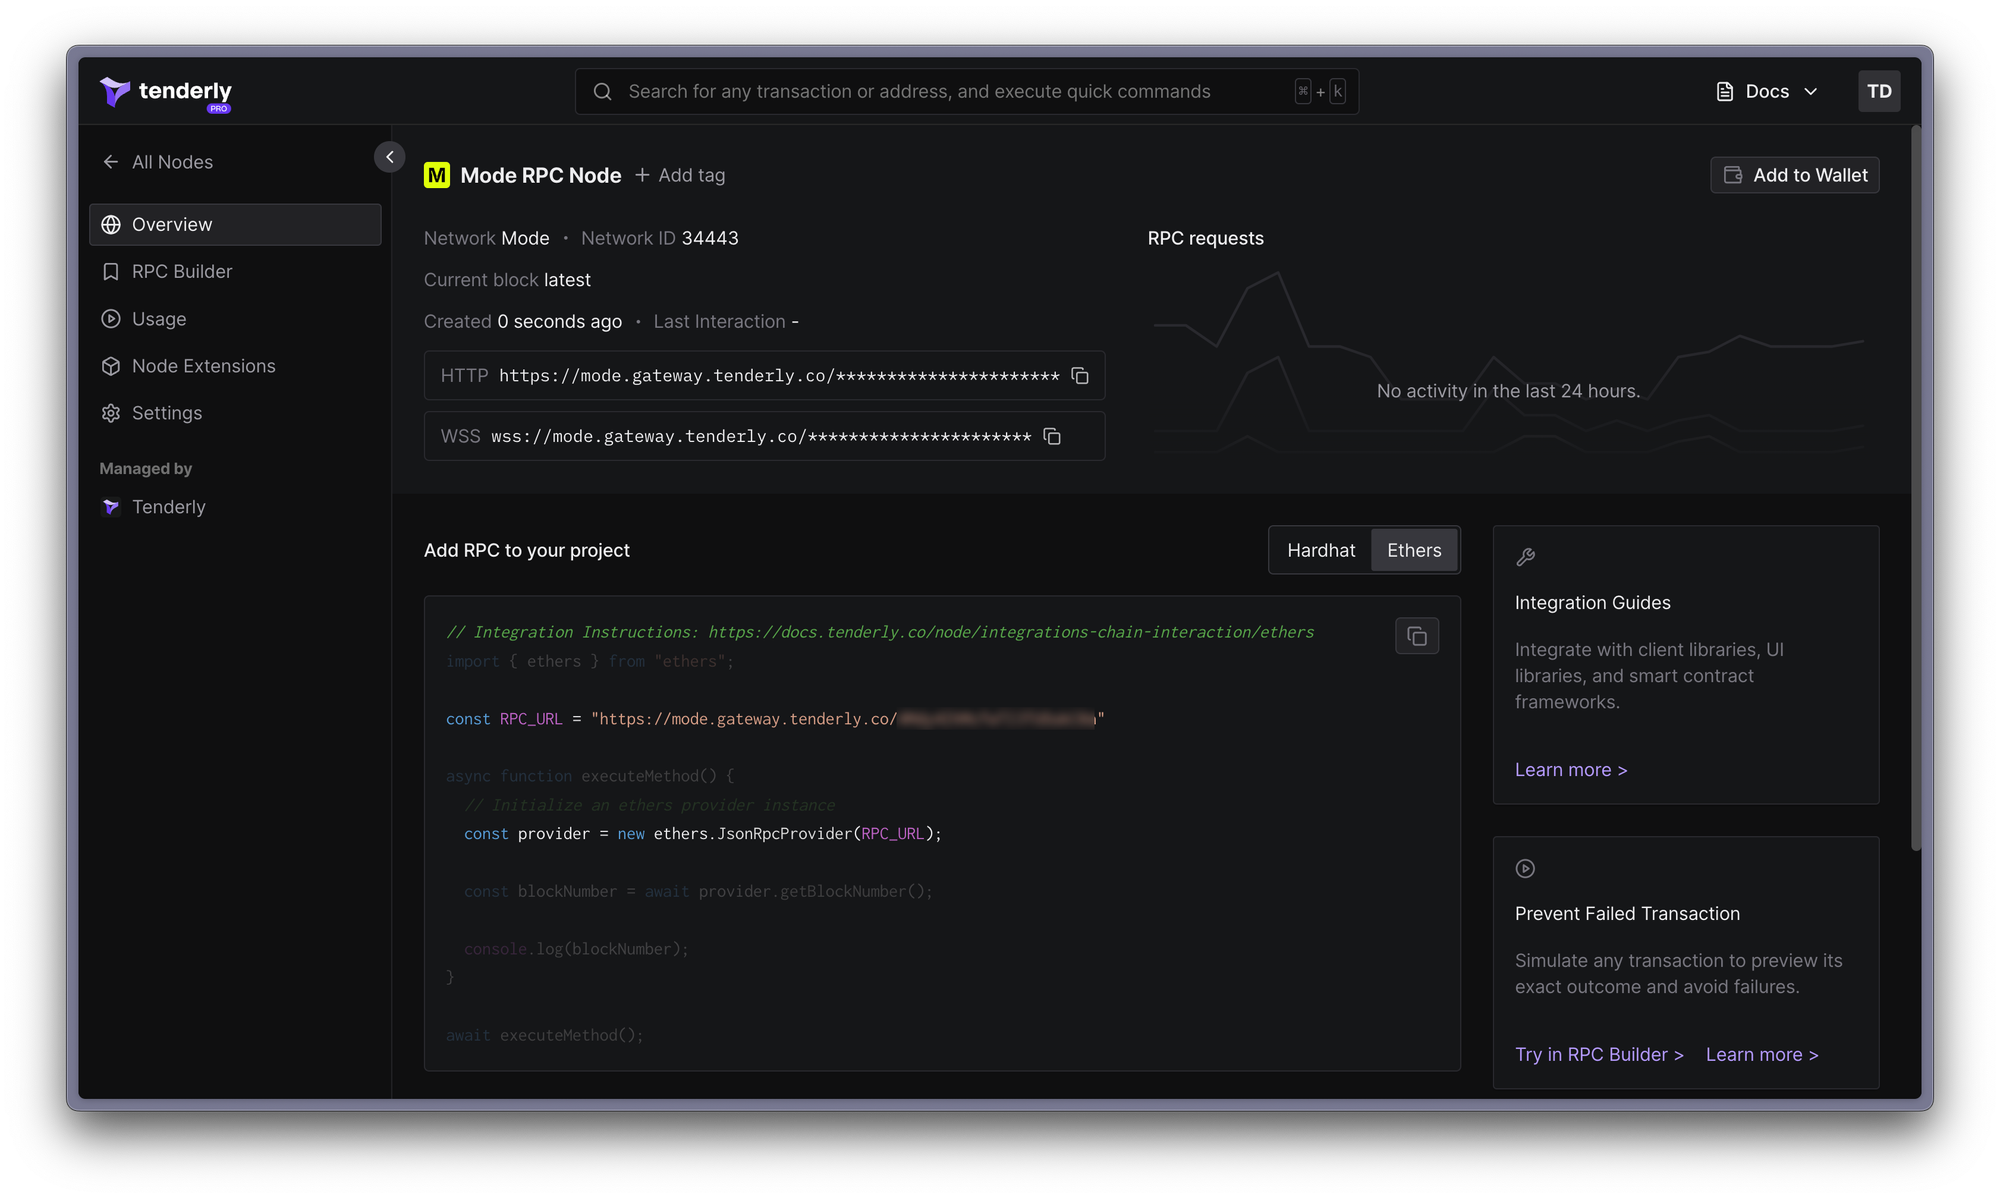Image resolution: width=2000 pixels, height=1199 pixels.
Task: Select the Ethers code option
Action: [x=1413, y=550]
